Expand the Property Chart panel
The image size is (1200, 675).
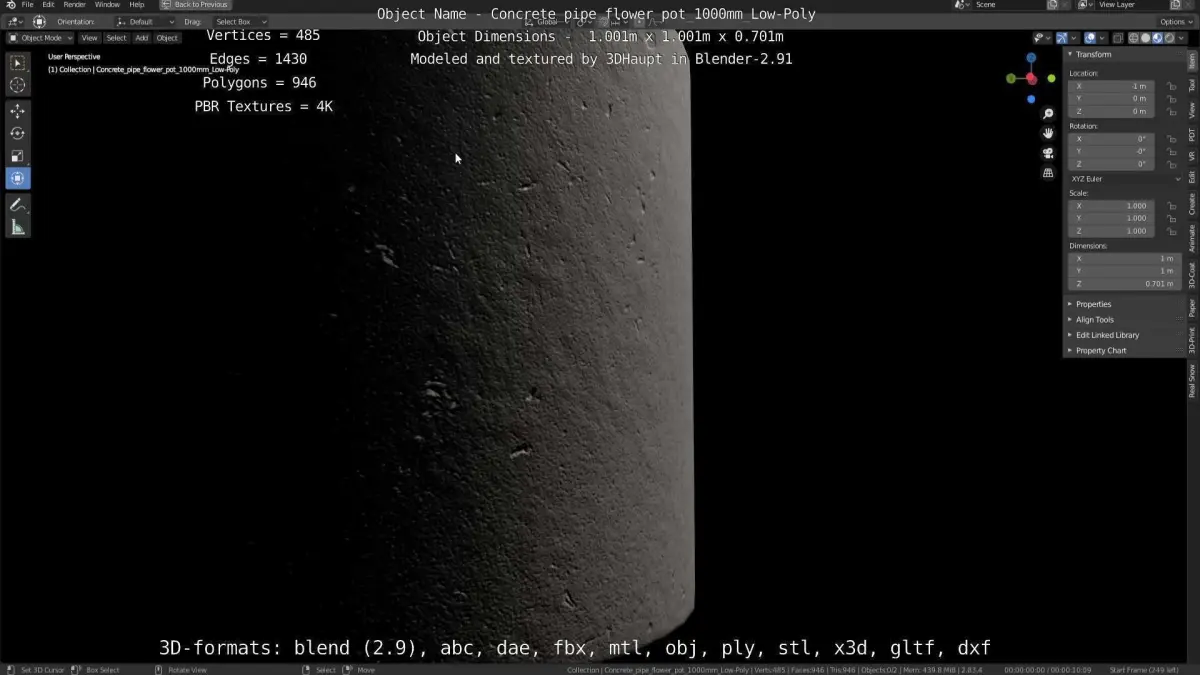1101,351
